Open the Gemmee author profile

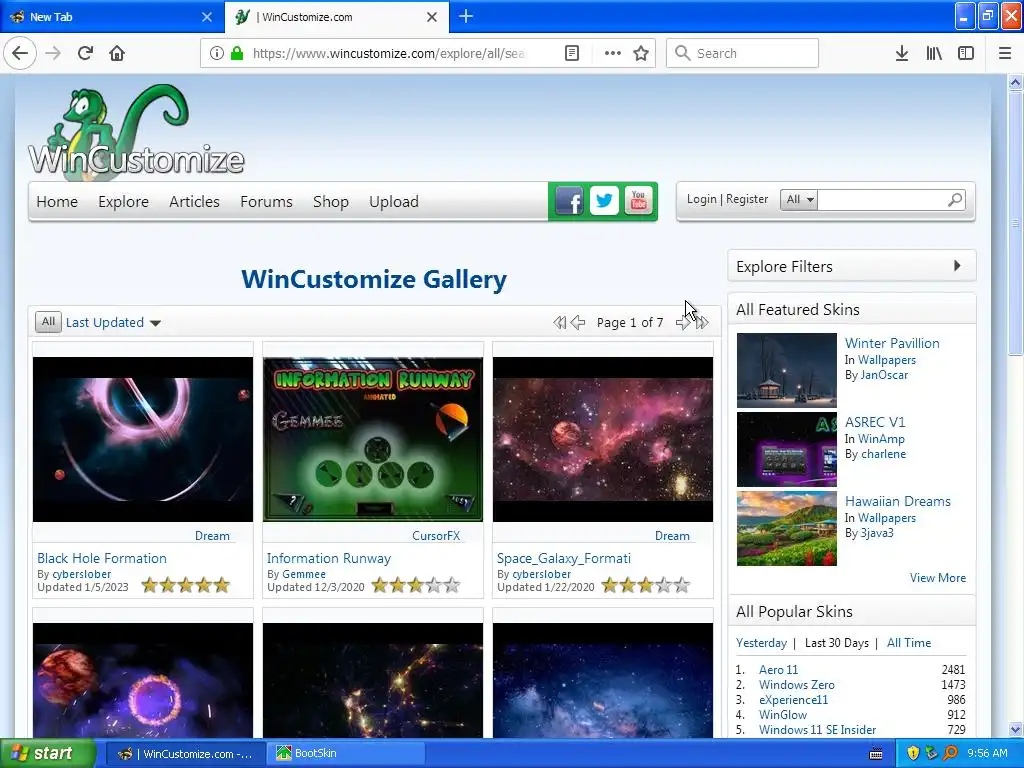tap(304, 574)
